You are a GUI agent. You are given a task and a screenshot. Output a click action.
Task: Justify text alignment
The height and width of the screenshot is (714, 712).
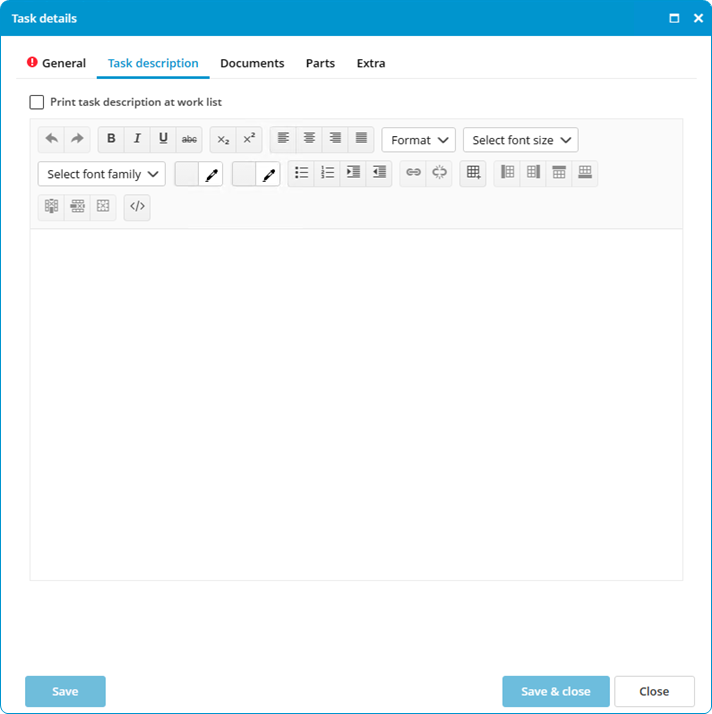click(x=361, y=139)
